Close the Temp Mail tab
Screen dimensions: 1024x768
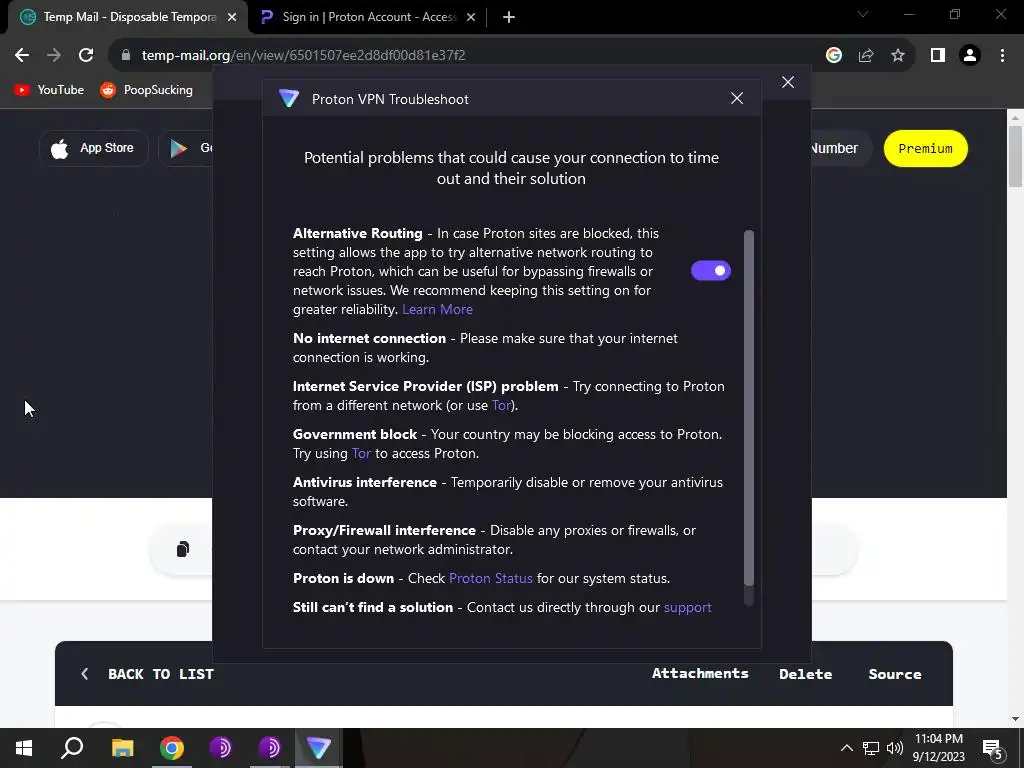coord(232,18)
